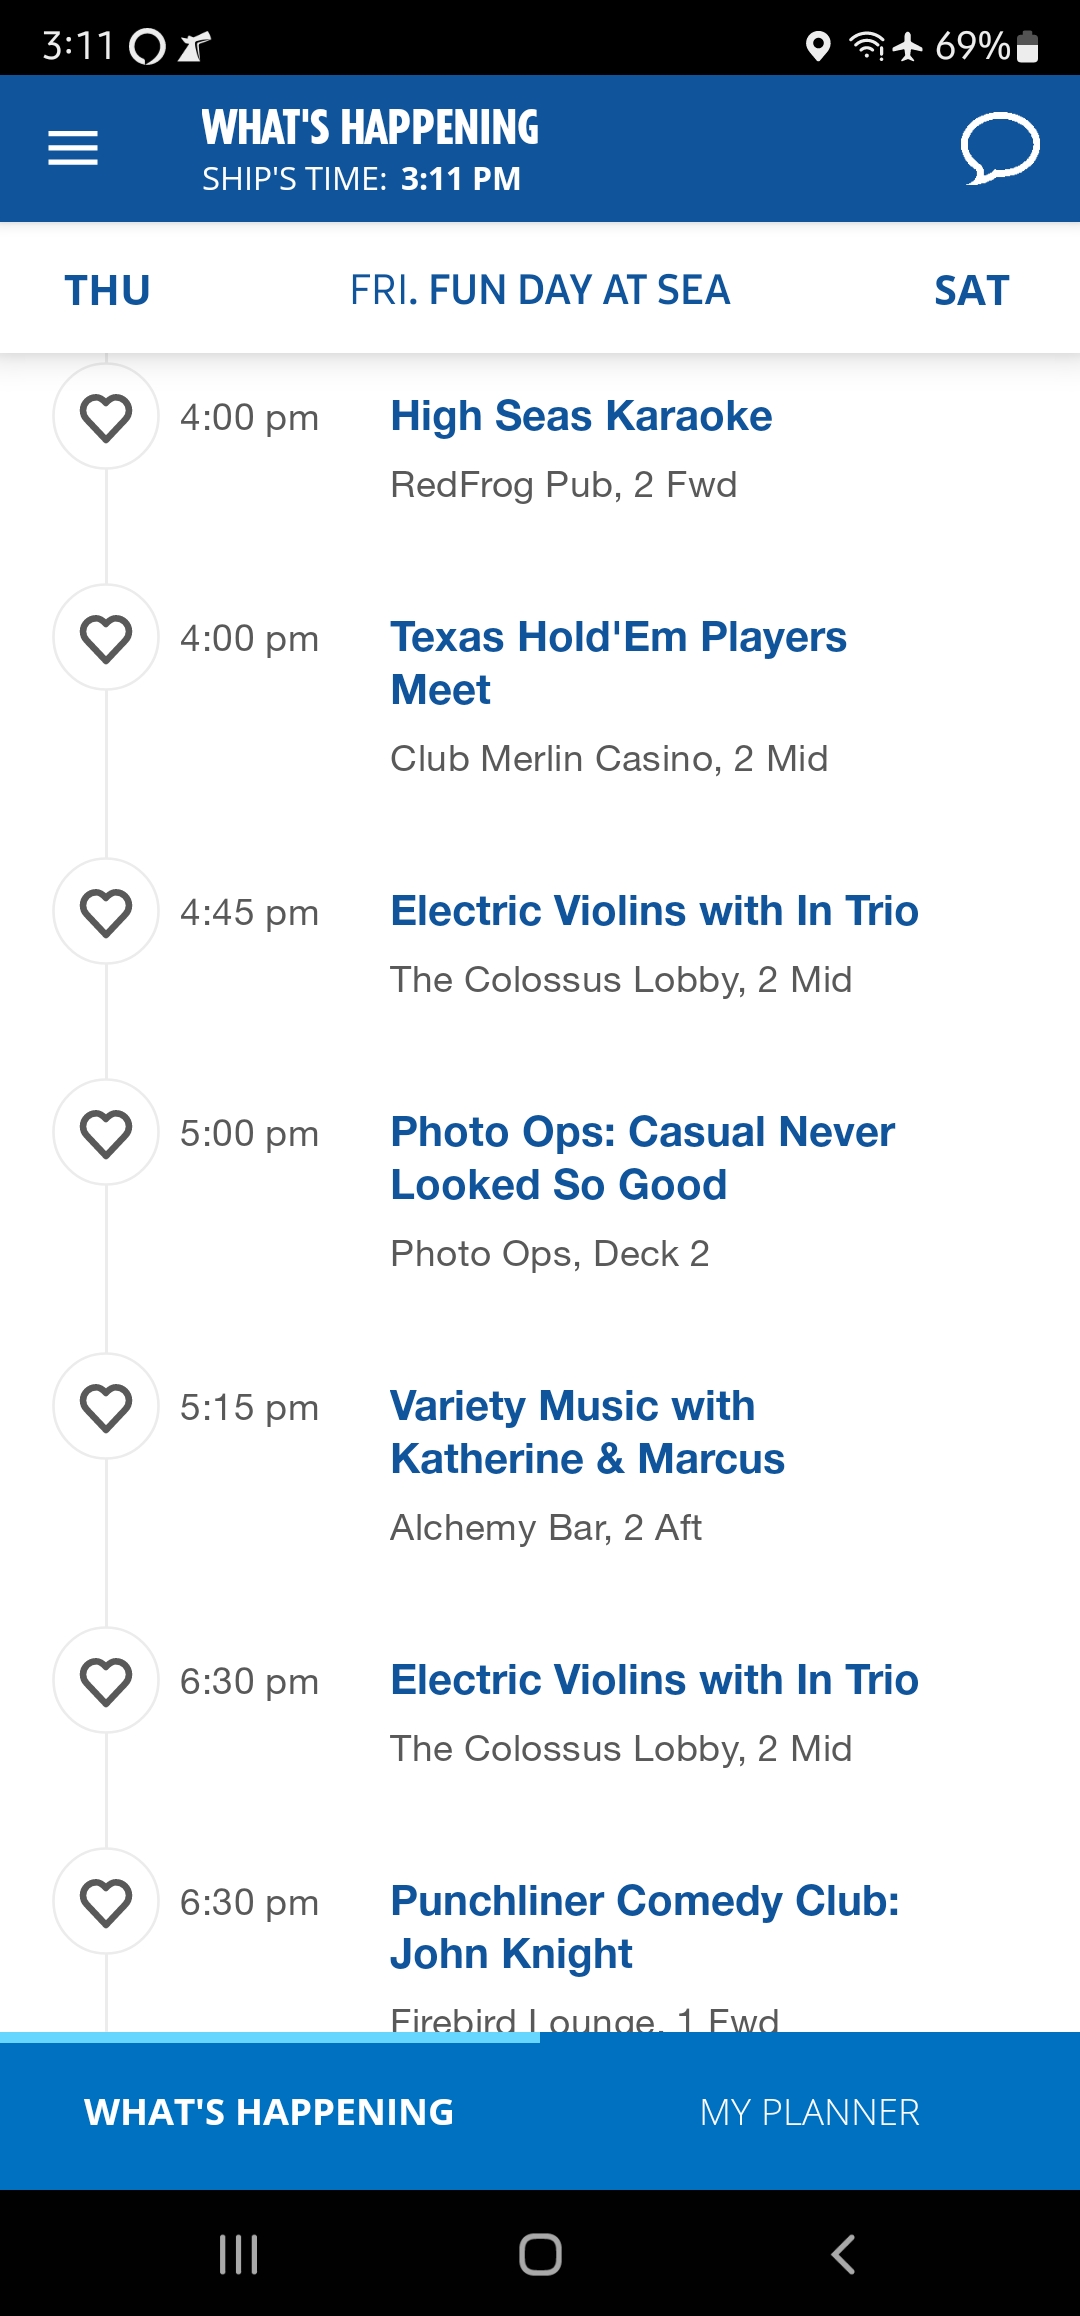1080x2316 pixels.
Task: Switch to SAT day tab
Action: tap(971, 290)
